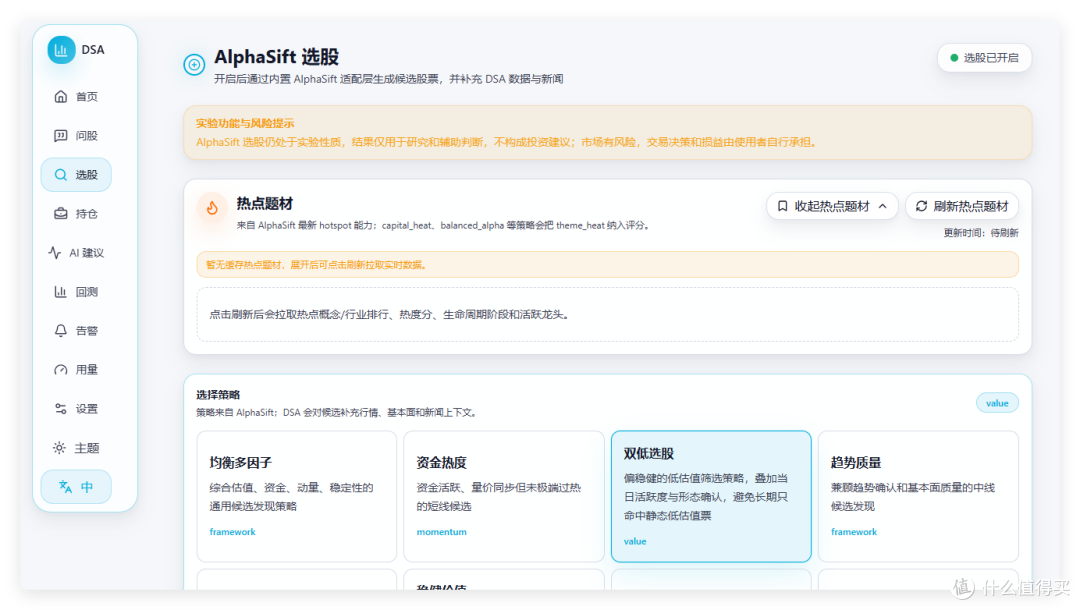Click the 刷新热点题材 button label
Image resolution: width=1080 pixels, height=610 pixels.
(971, 206)
